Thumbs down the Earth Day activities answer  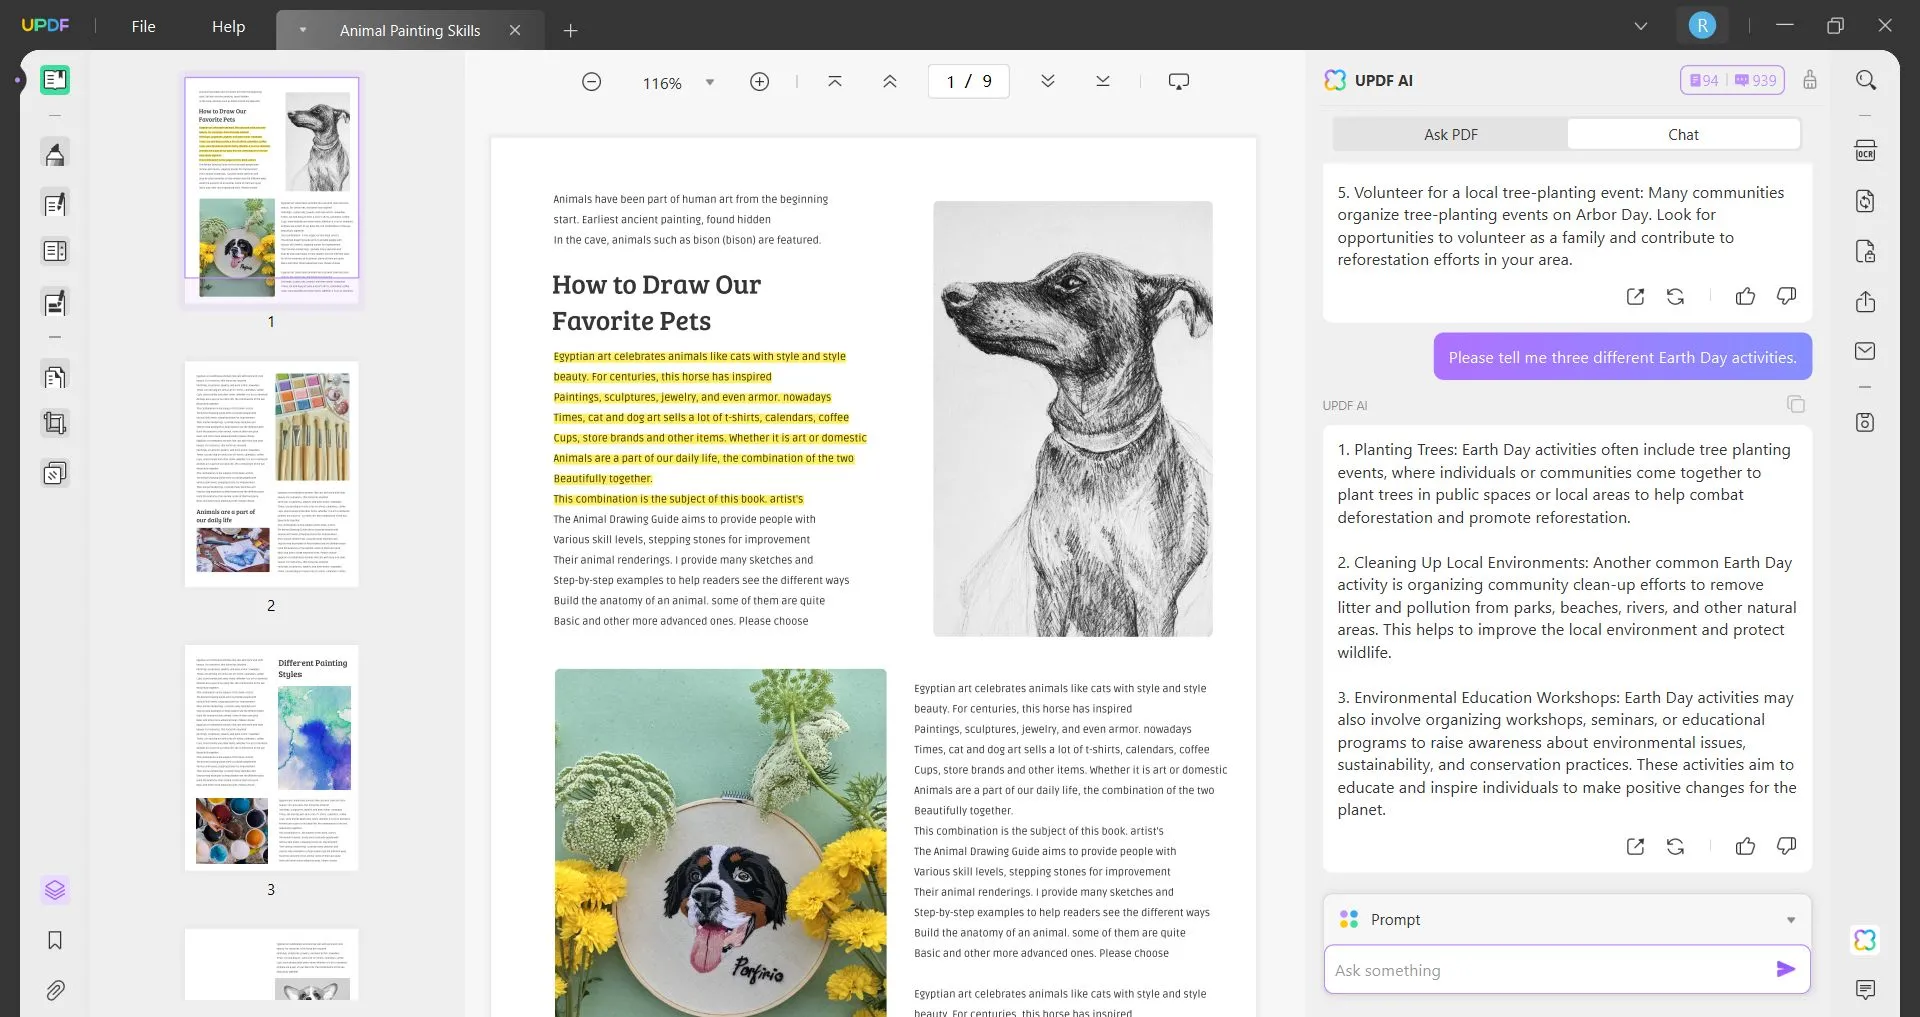tap(1786, 846)
